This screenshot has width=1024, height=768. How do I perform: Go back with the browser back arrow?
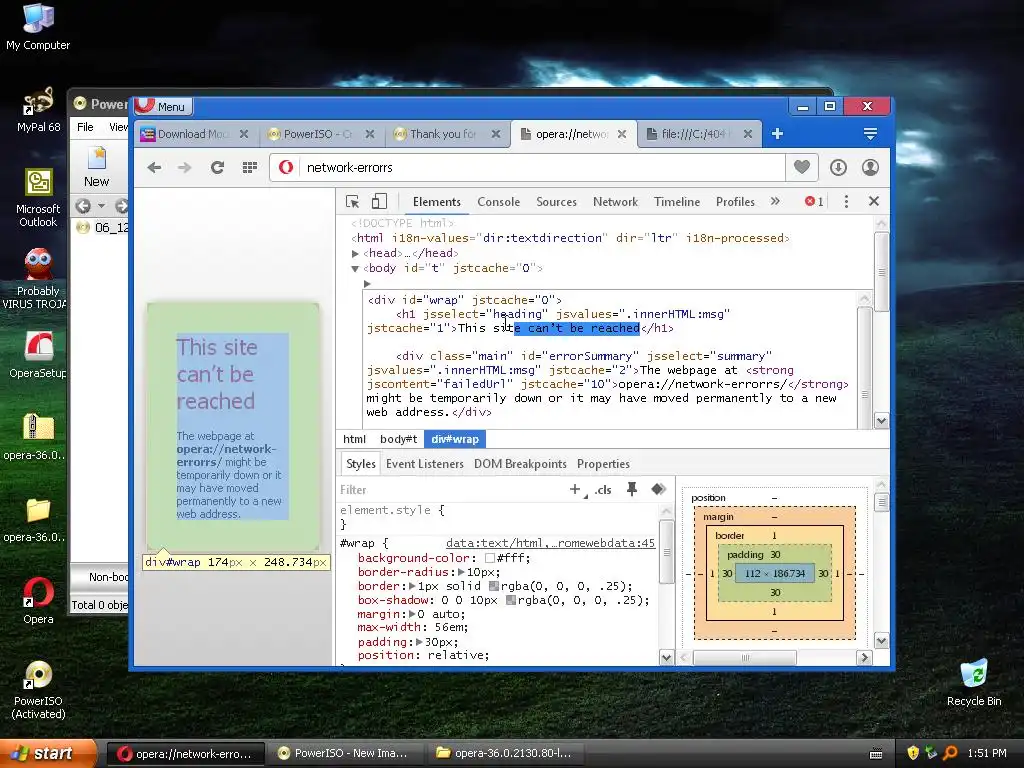[x=154, y=168]
